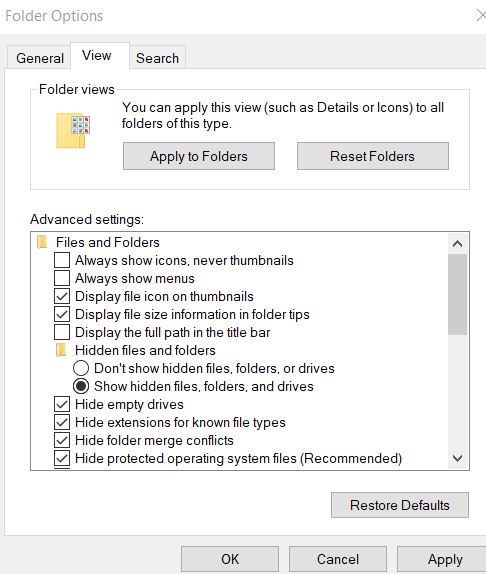486x574 pixels.
Task: Close the Folder Options dialog
Action: [x=481, y=15]
